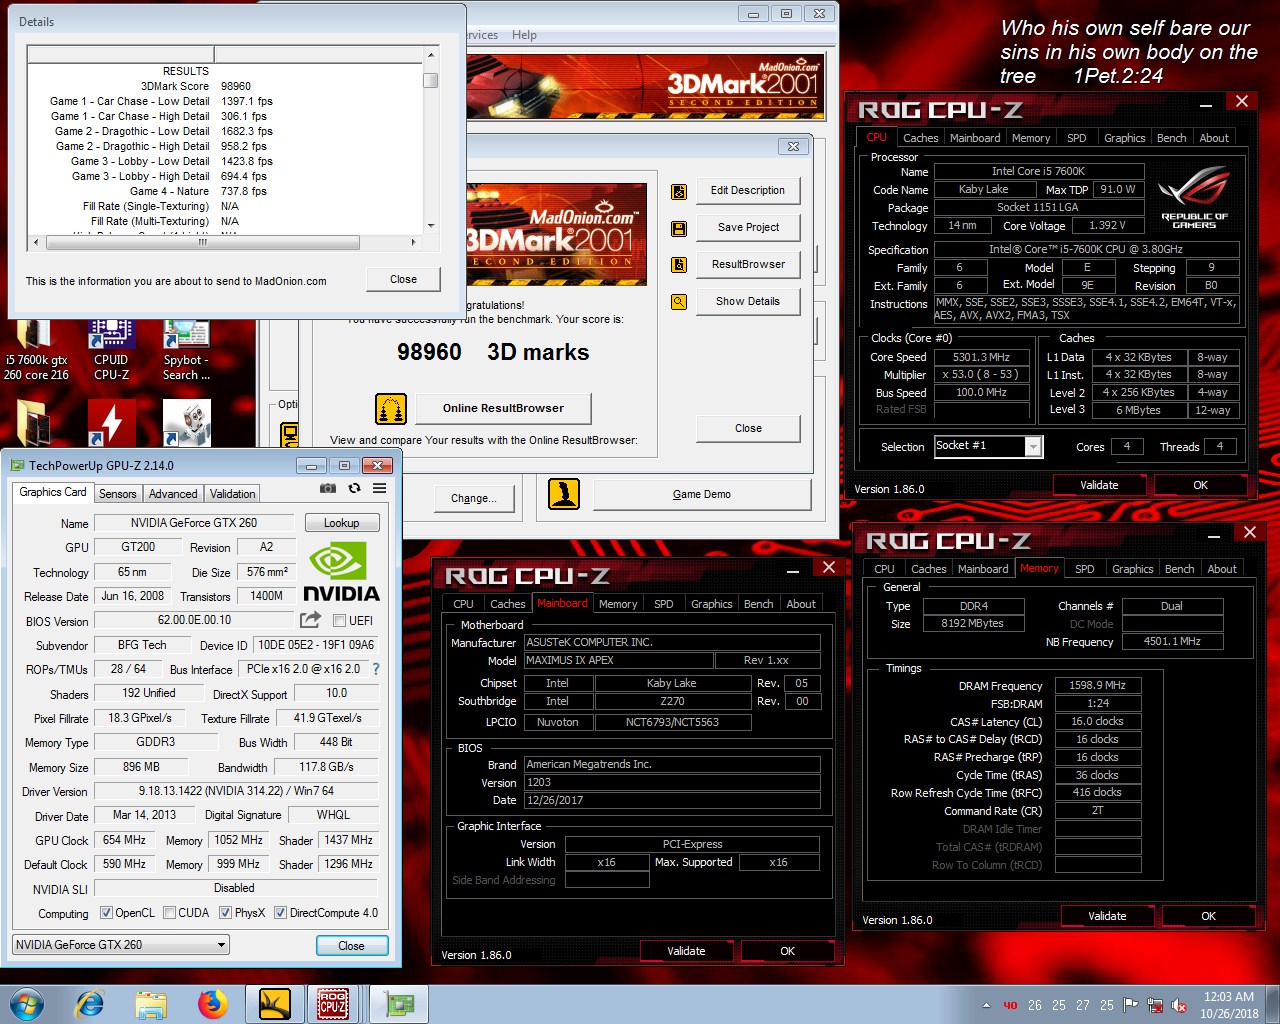
Task: Click the red lightning bolt desktop icon
Action: coord(111,423)
